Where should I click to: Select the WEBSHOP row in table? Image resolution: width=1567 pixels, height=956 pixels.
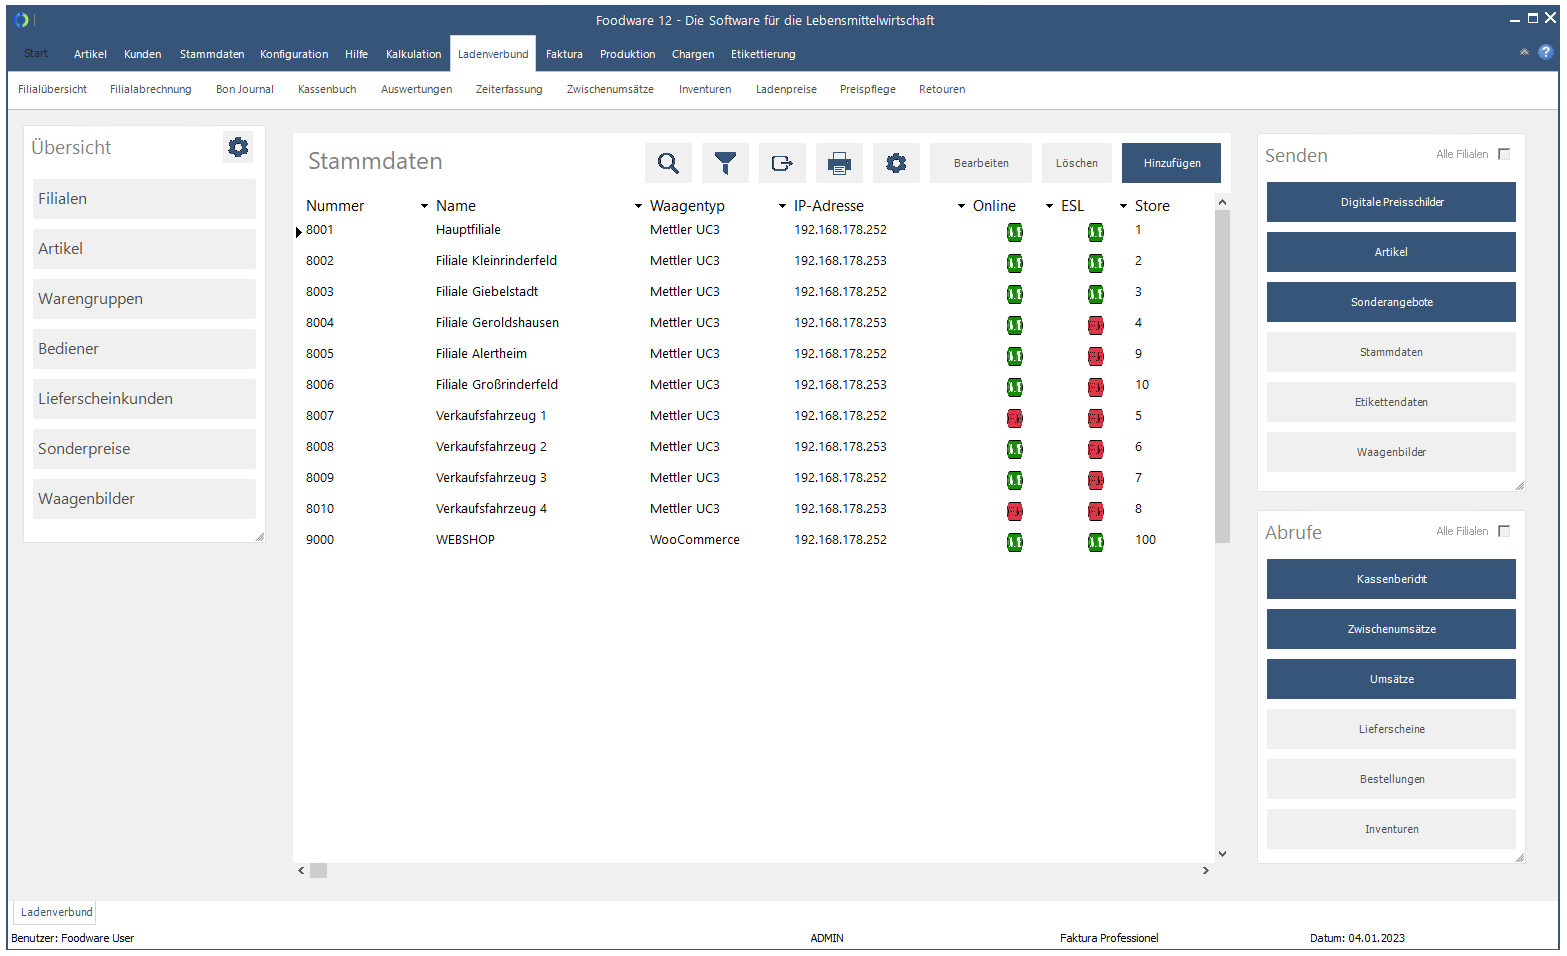(x=465, y=540)
